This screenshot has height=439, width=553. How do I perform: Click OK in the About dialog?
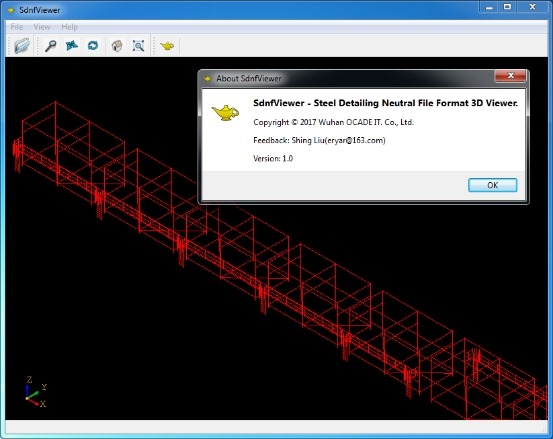click(x=493, y=185)
